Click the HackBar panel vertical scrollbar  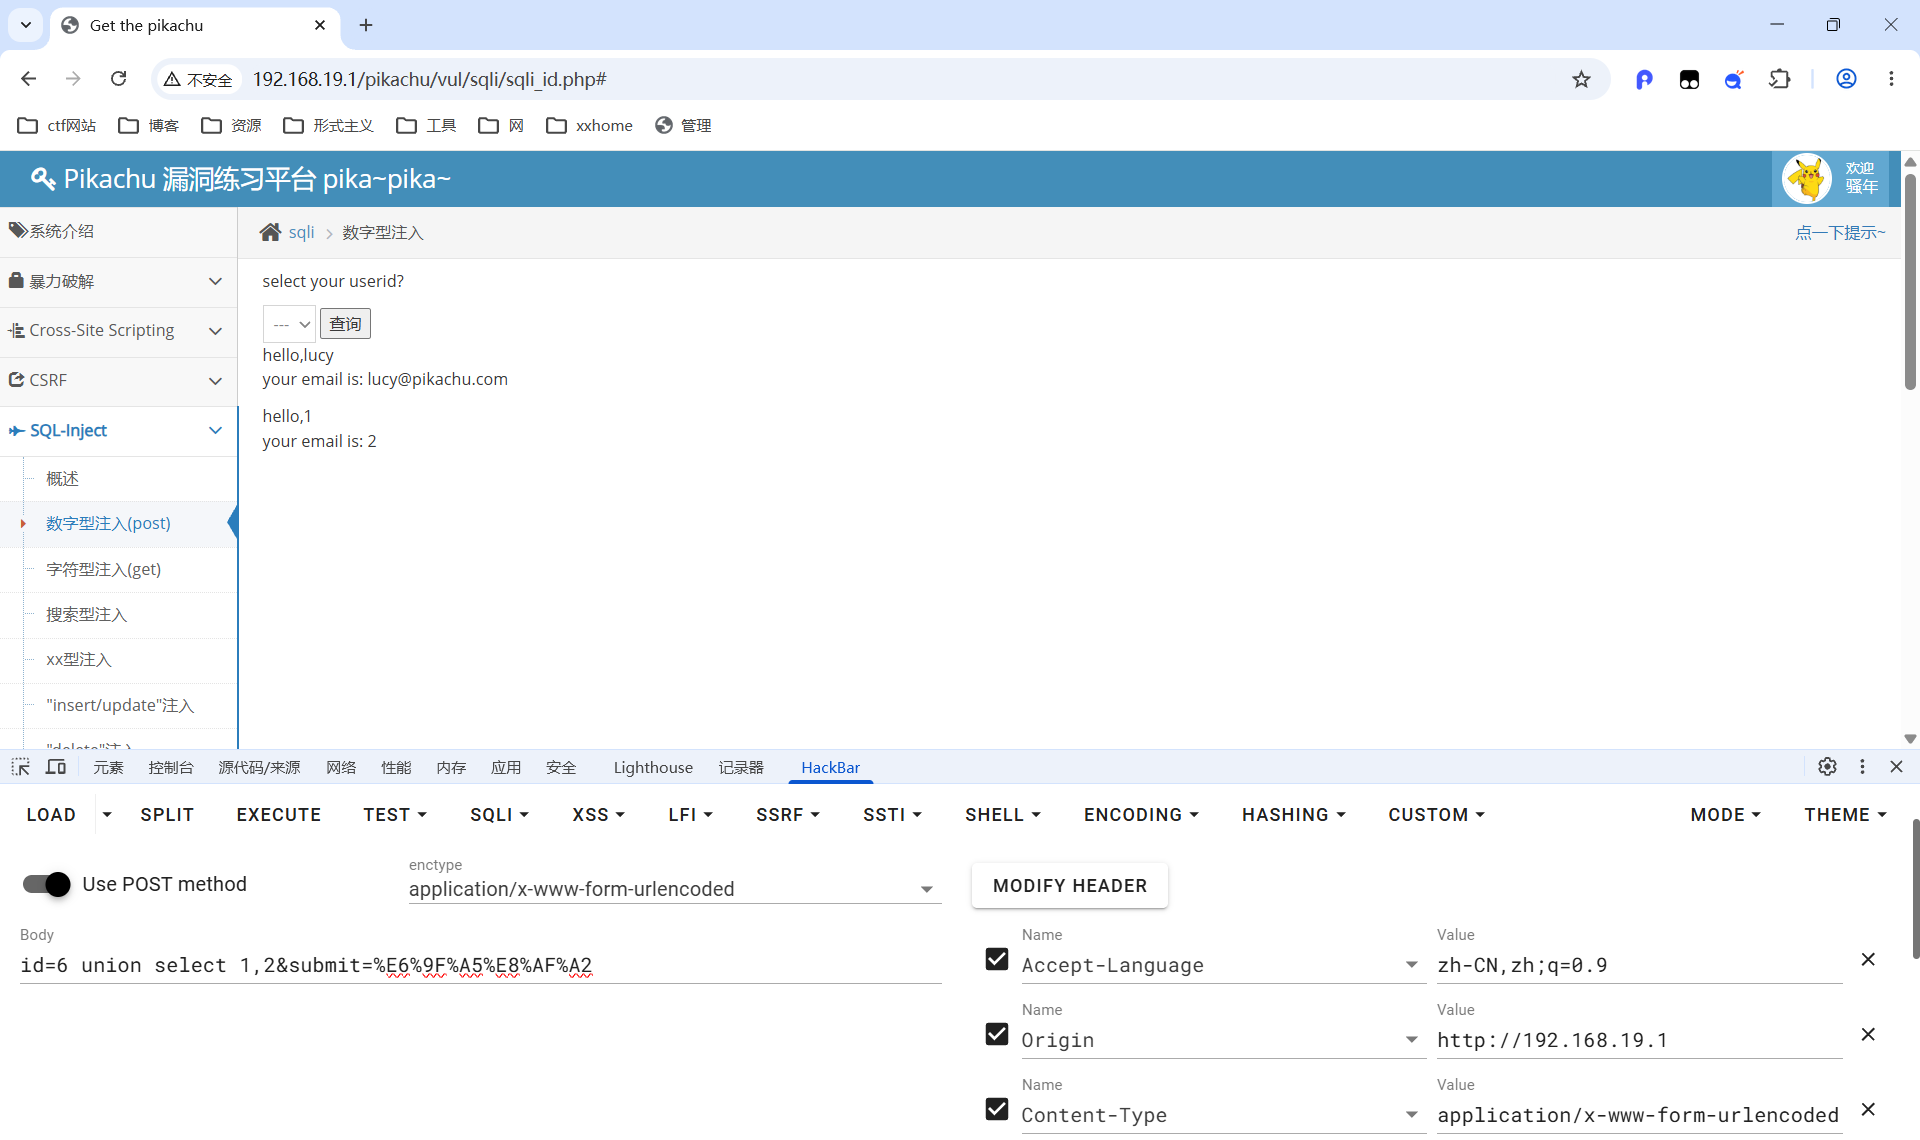(x=1915, y=888)
